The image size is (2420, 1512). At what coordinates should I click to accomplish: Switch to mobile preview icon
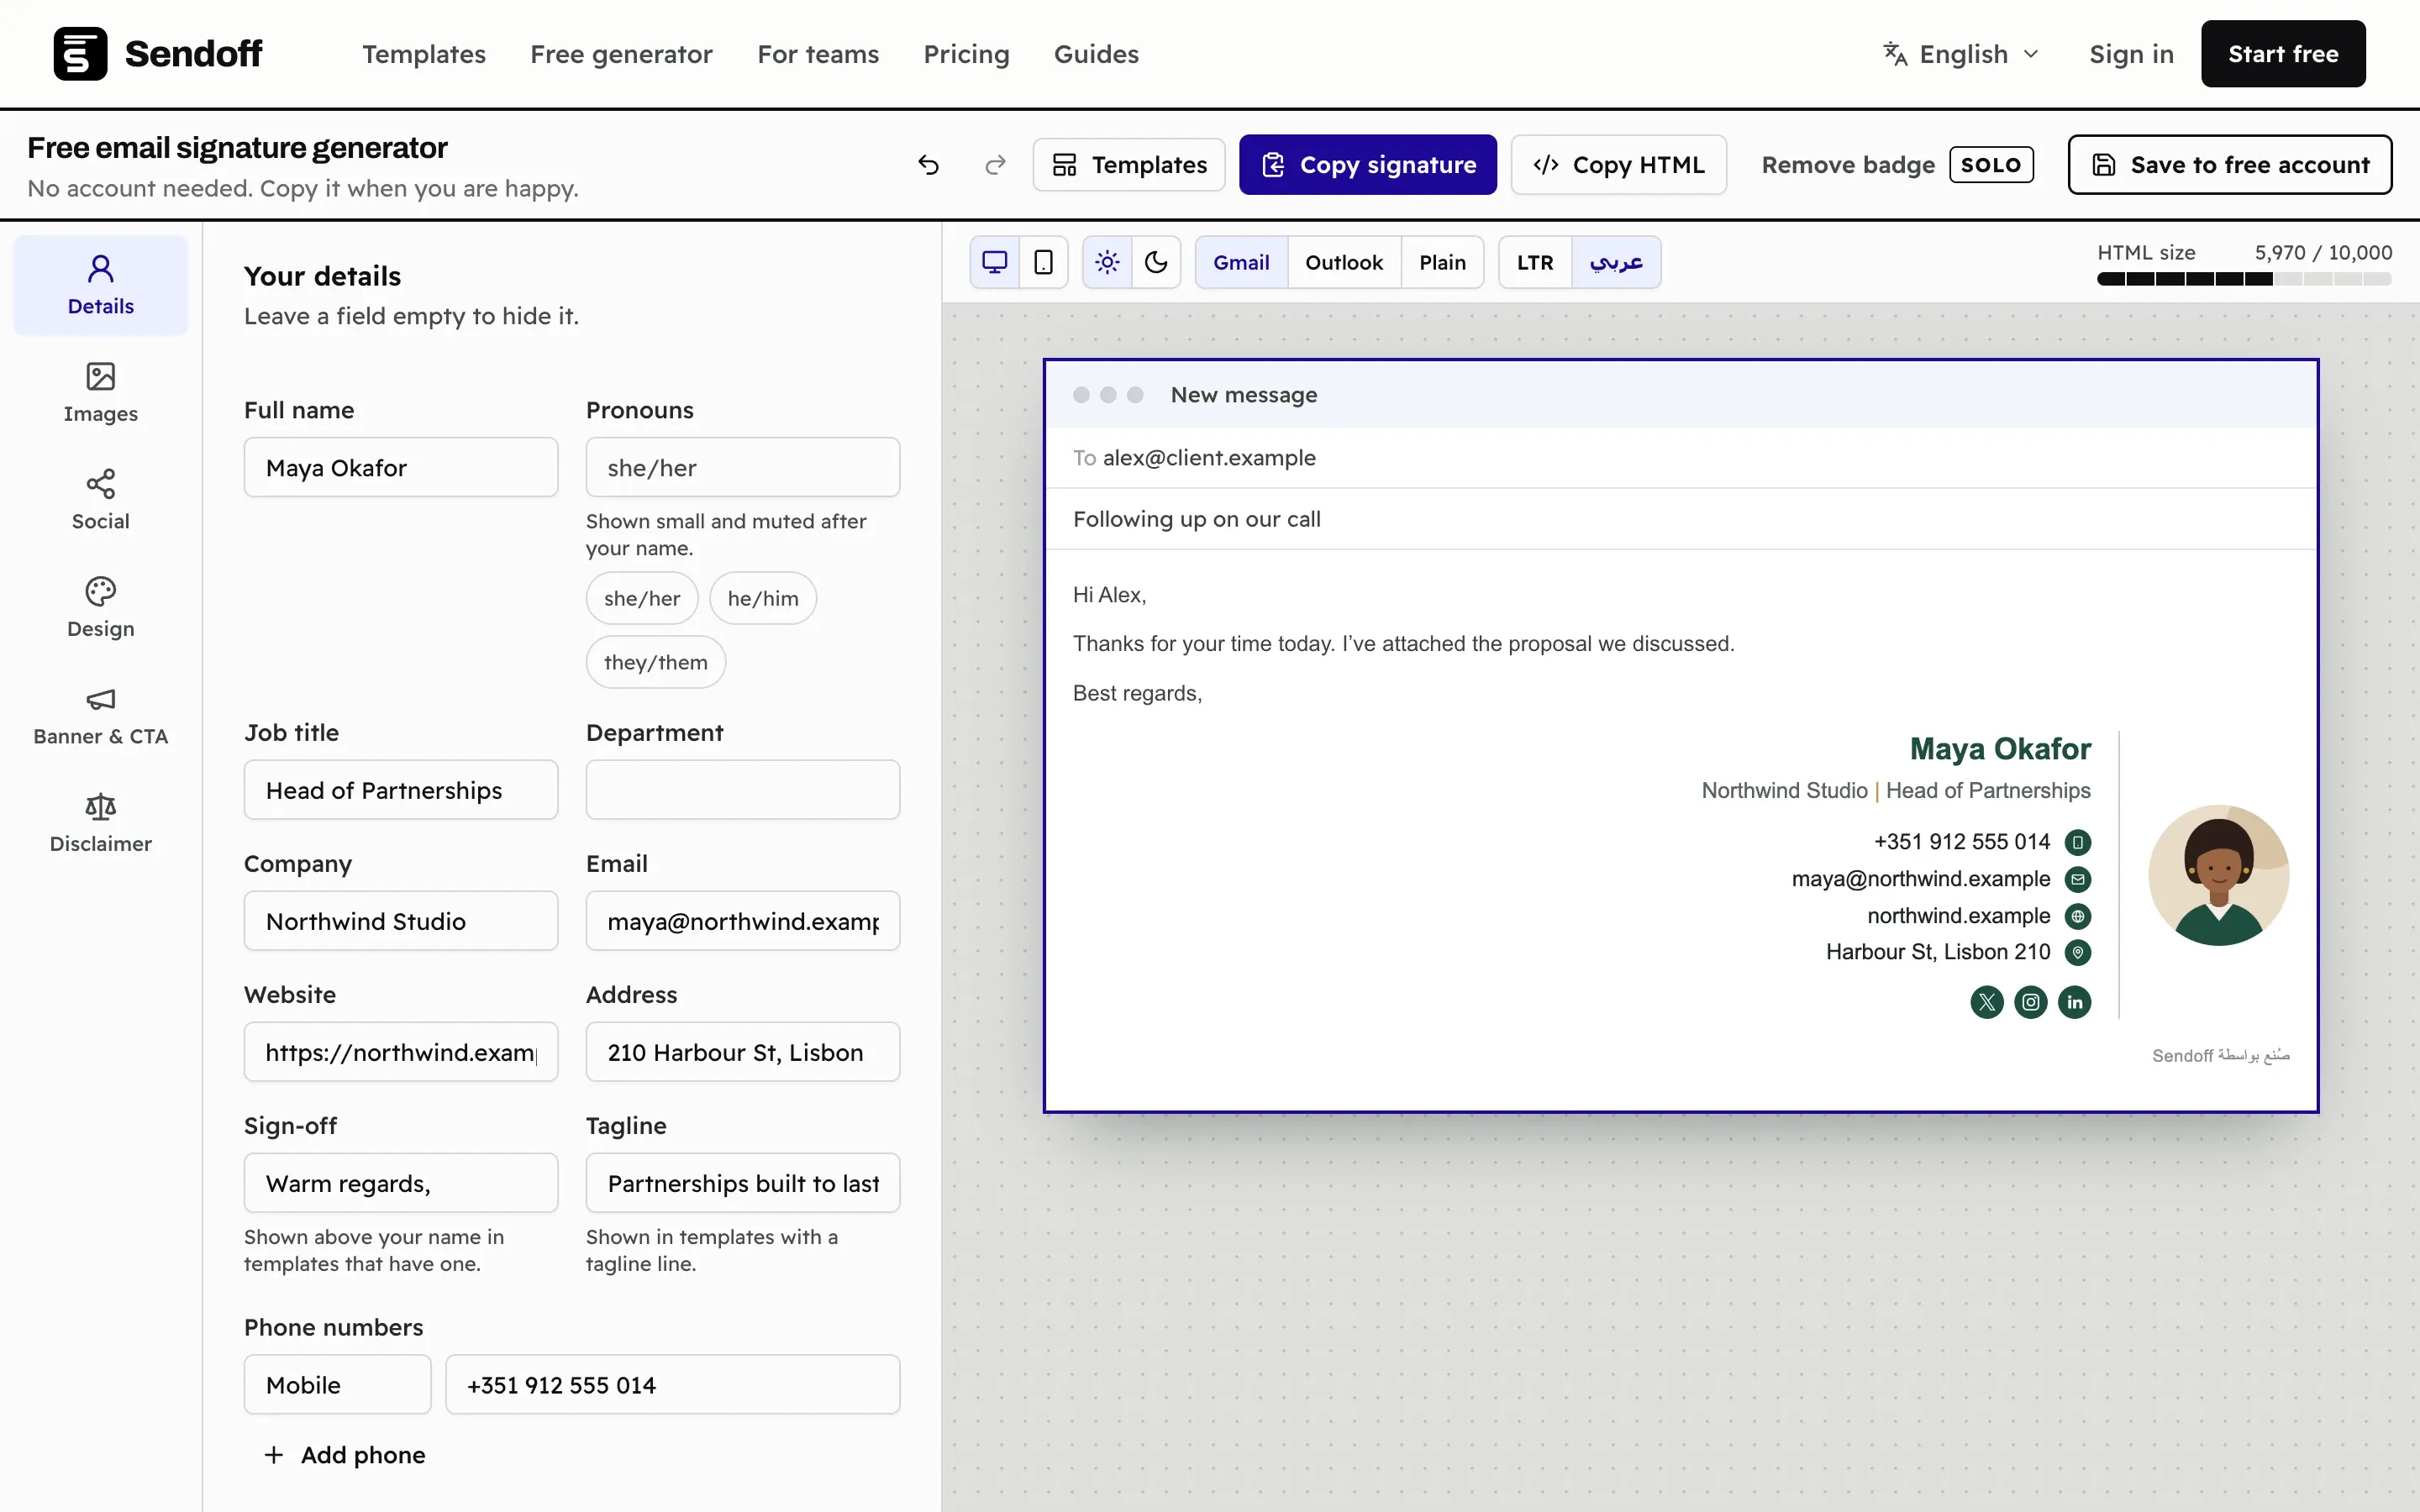(x=1043, y=262)
